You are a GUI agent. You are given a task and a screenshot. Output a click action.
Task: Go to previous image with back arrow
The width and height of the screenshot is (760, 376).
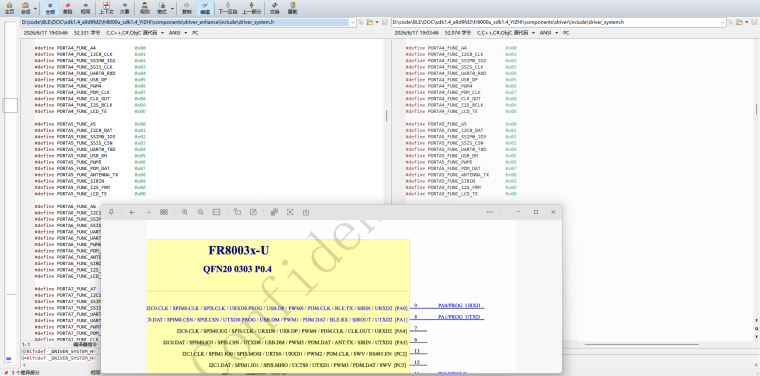click(132, 212)
